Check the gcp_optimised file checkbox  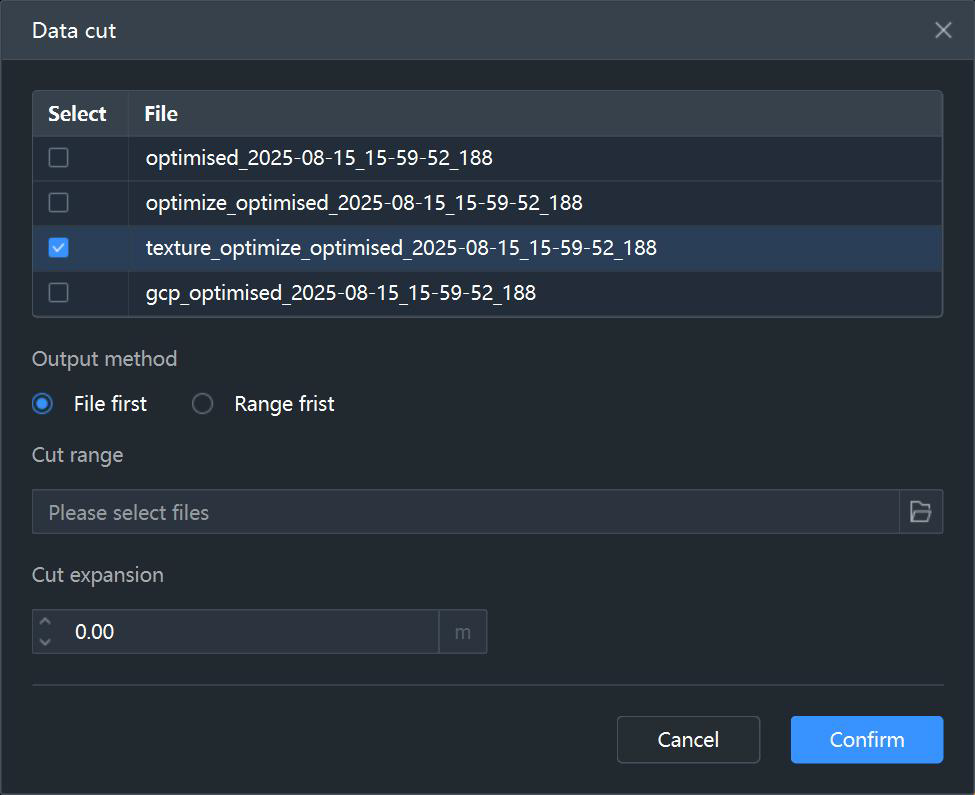58,293
